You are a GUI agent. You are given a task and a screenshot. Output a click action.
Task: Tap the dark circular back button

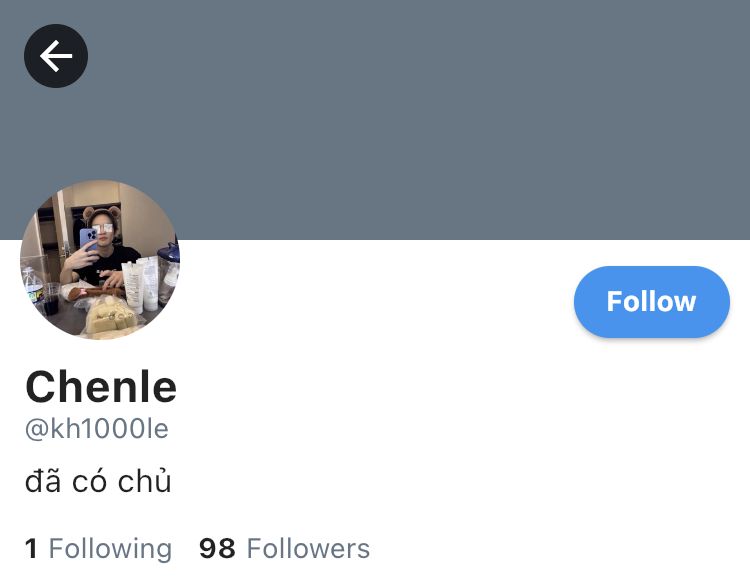coord(56,56)
